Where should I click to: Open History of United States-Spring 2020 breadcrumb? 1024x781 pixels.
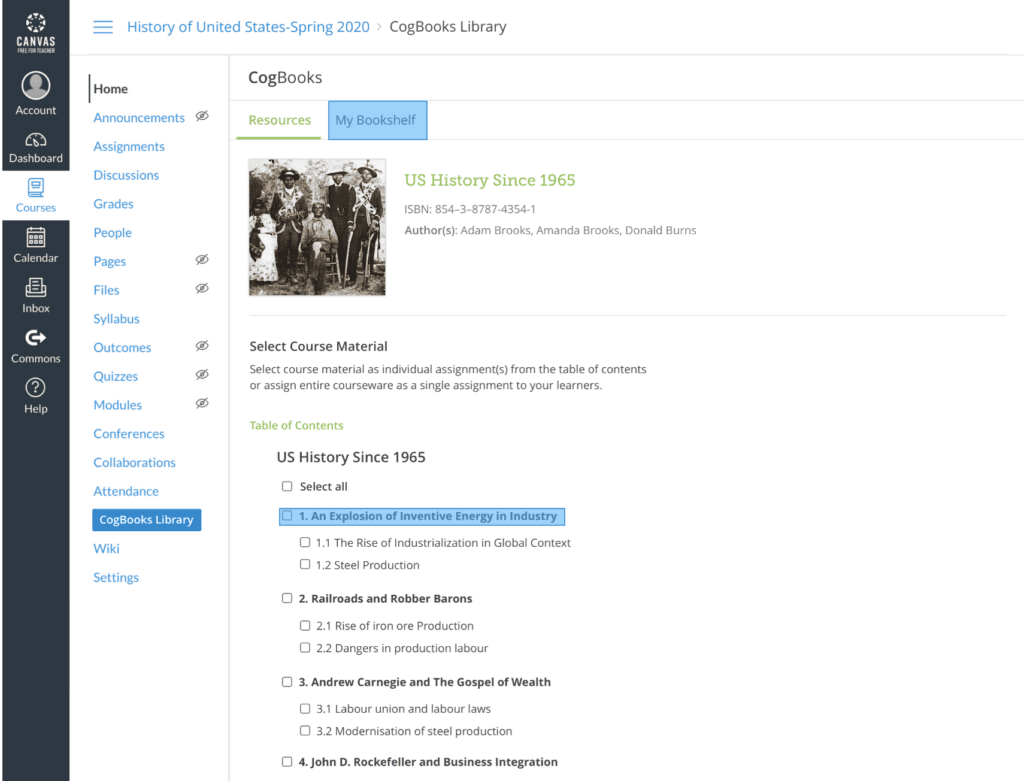coord(248,27)
